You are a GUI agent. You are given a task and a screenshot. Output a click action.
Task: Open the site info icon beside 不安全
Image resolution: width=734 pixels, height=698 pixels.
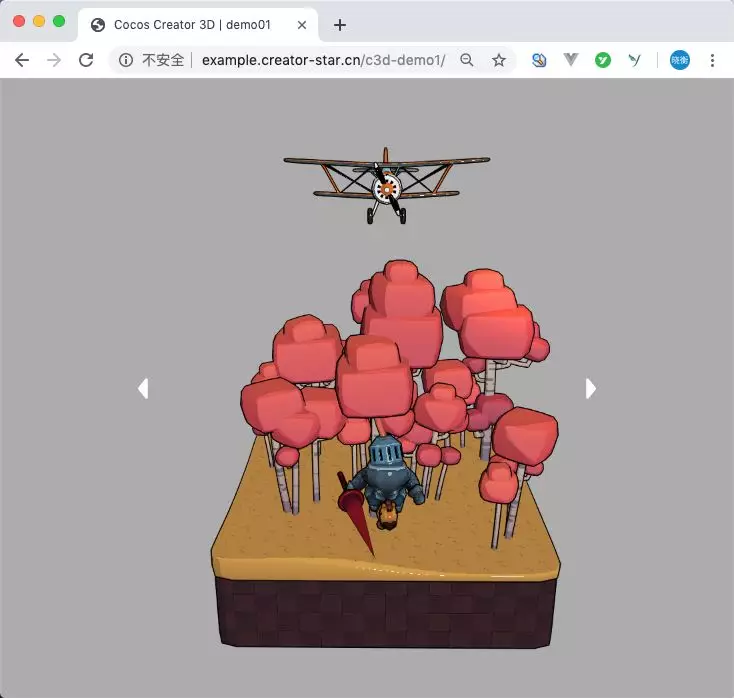point(125,60)
